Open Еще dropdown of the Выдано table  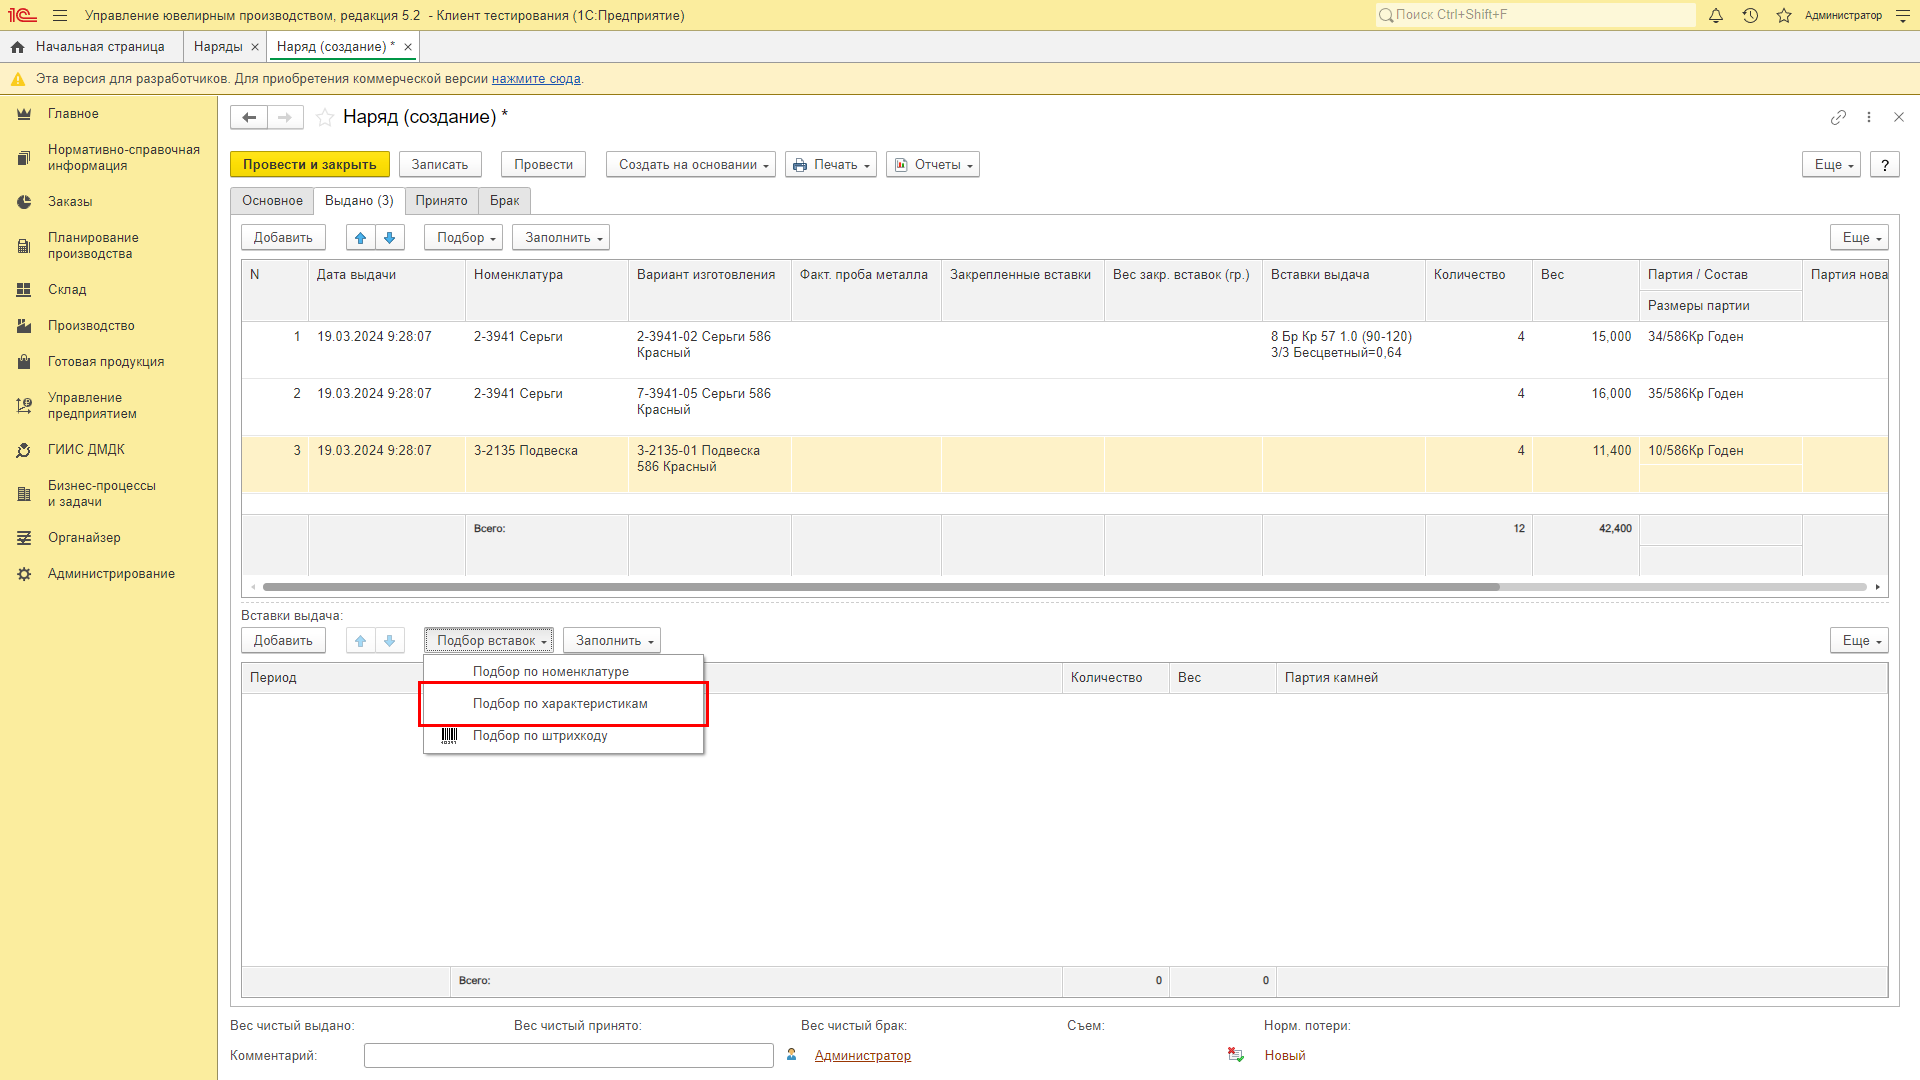click(x=1859, y=238)
